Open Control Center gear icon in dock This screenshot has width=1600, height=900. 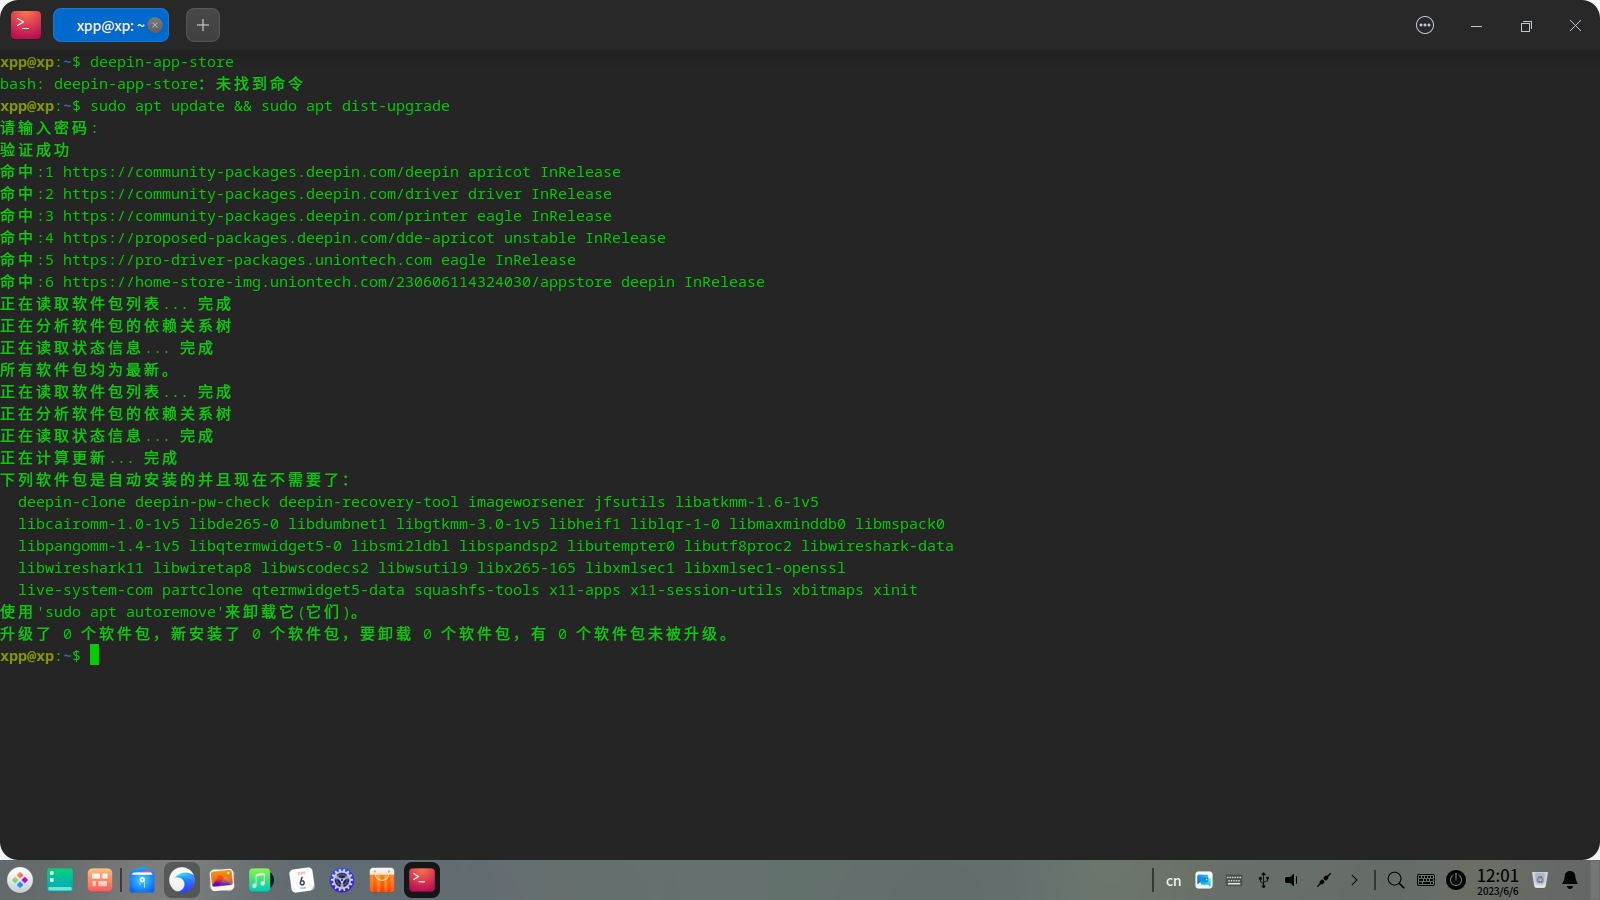tap(342, 880)
